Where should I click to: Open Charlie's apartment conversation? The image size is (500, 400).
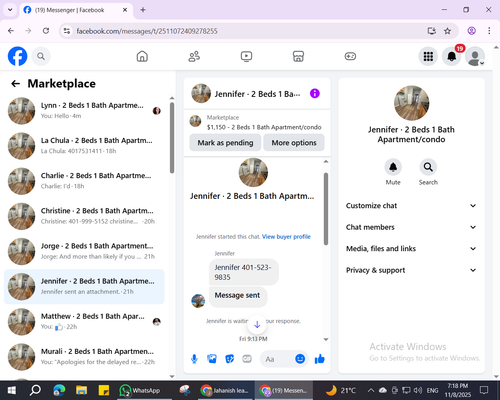click(x=84, y=181)
